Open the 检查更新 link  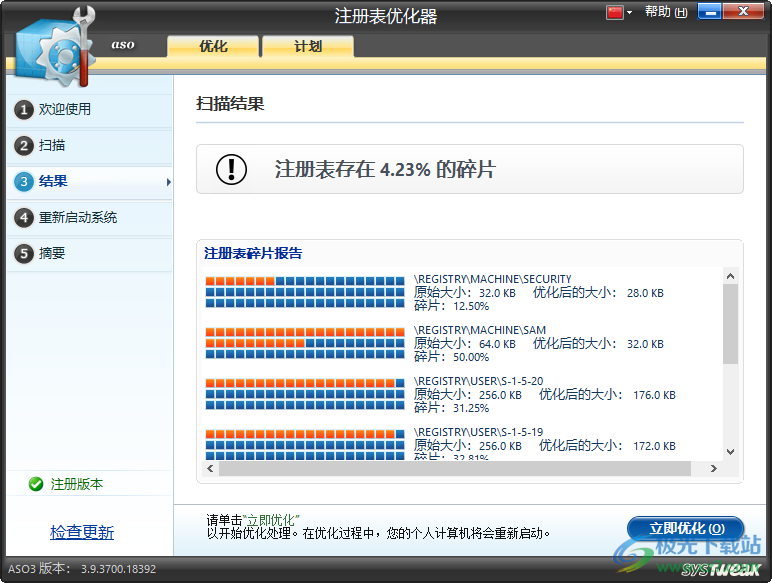(82, 532)
